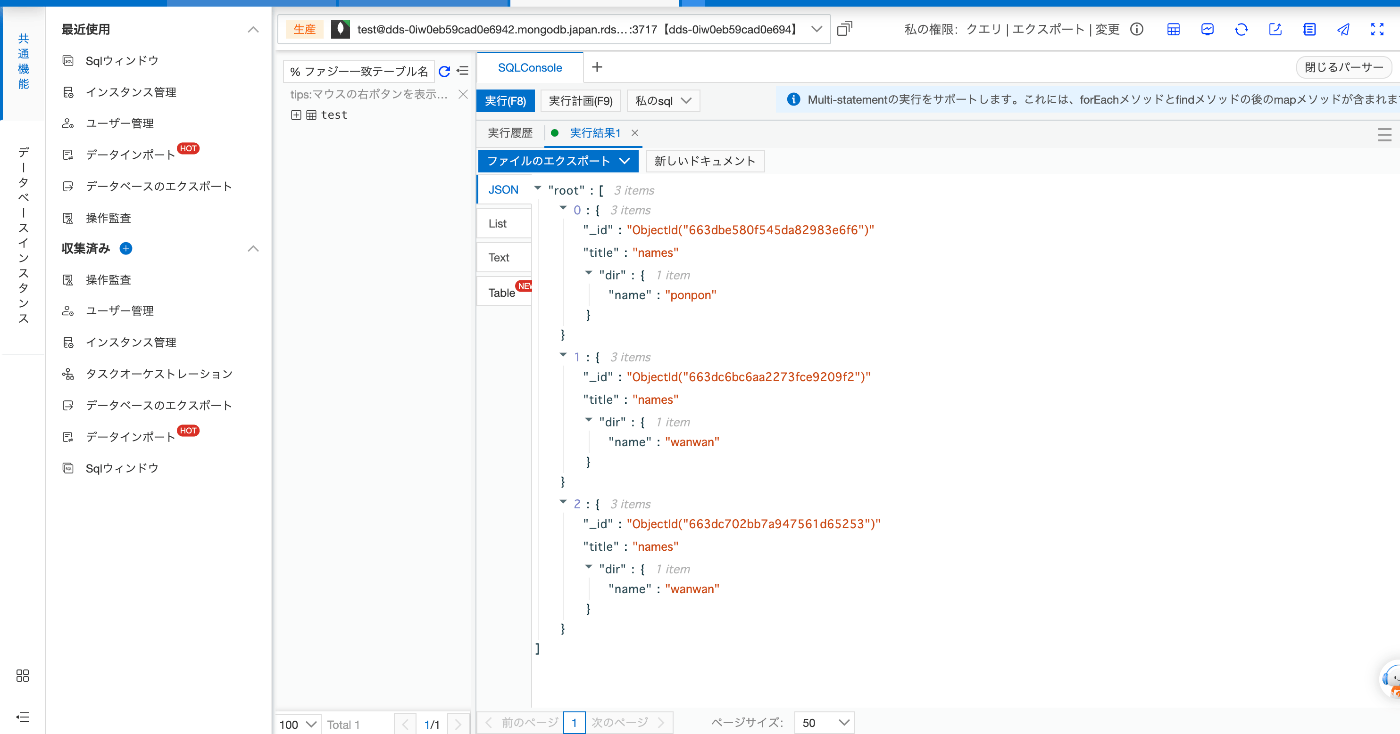1400x734 pixels.
Task: Select the 実行結果1 tab
Action: click(594, 133)
